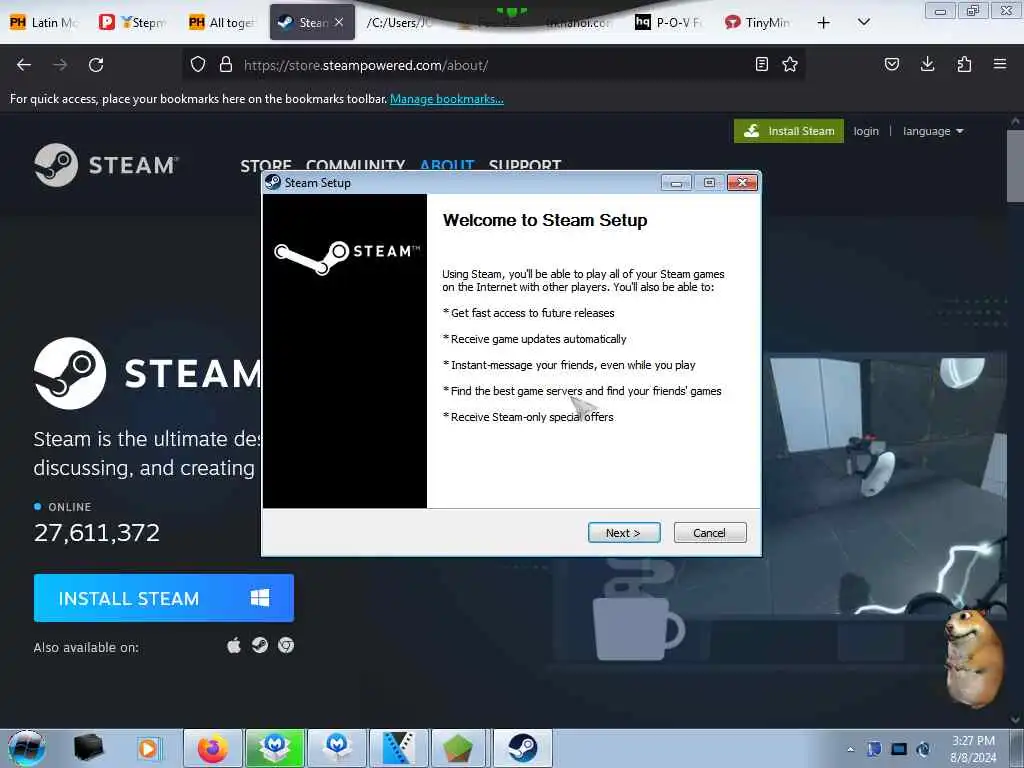Click the Steam taskbar icon

click(522, 748)
